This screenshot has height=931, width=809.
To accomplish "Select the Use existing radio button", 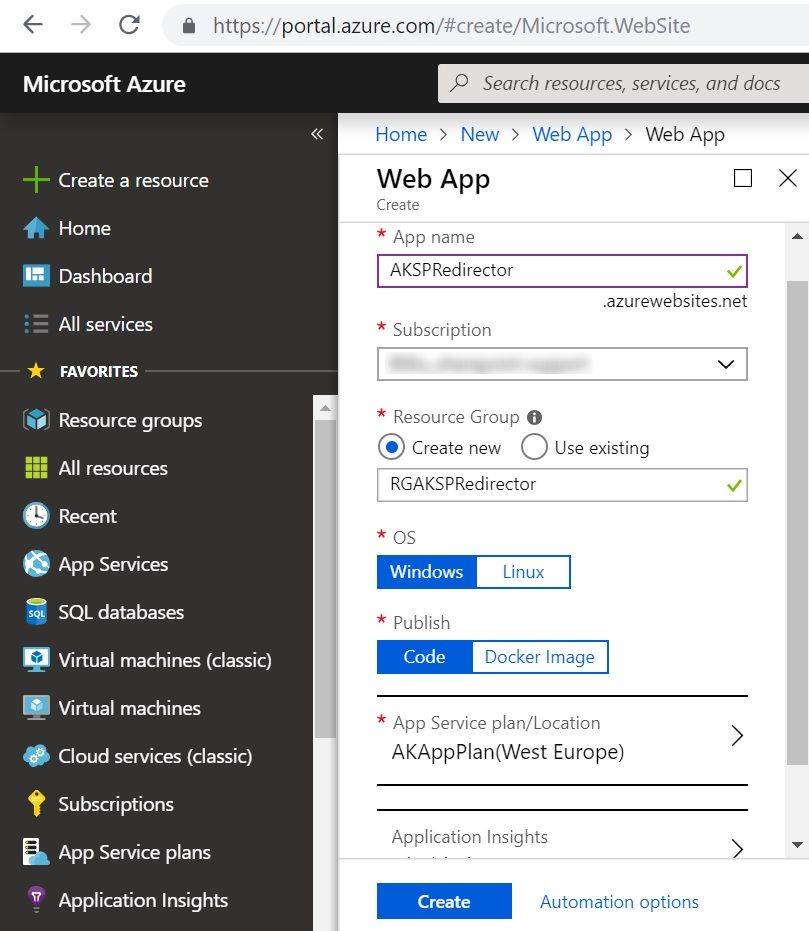I will 534,447.
